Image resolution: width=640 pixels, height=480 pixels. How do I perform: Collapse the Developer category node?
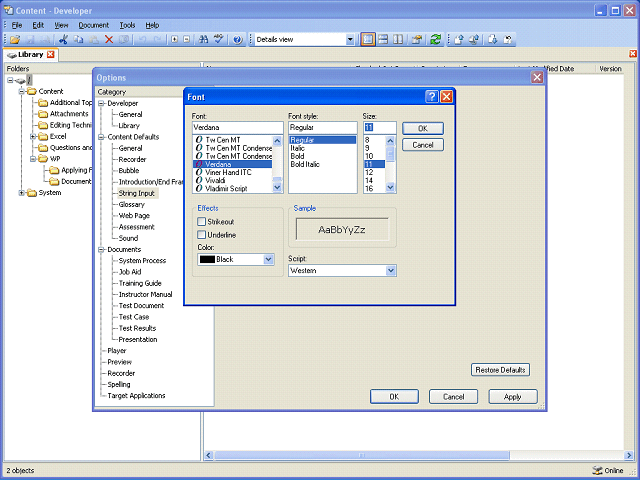click(101, 103)
